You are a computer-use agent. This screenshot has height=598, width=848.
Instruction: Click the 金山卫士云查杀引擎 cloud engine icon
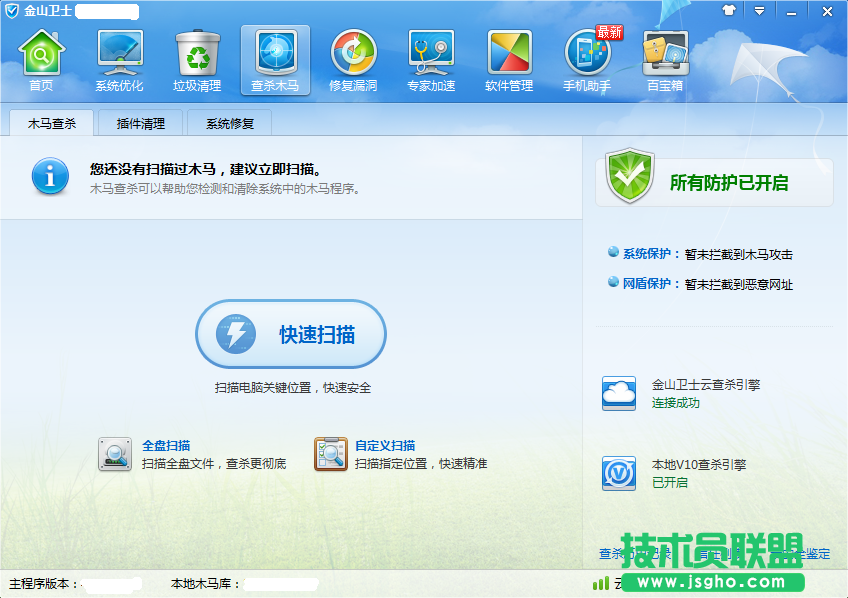point(619,393)
